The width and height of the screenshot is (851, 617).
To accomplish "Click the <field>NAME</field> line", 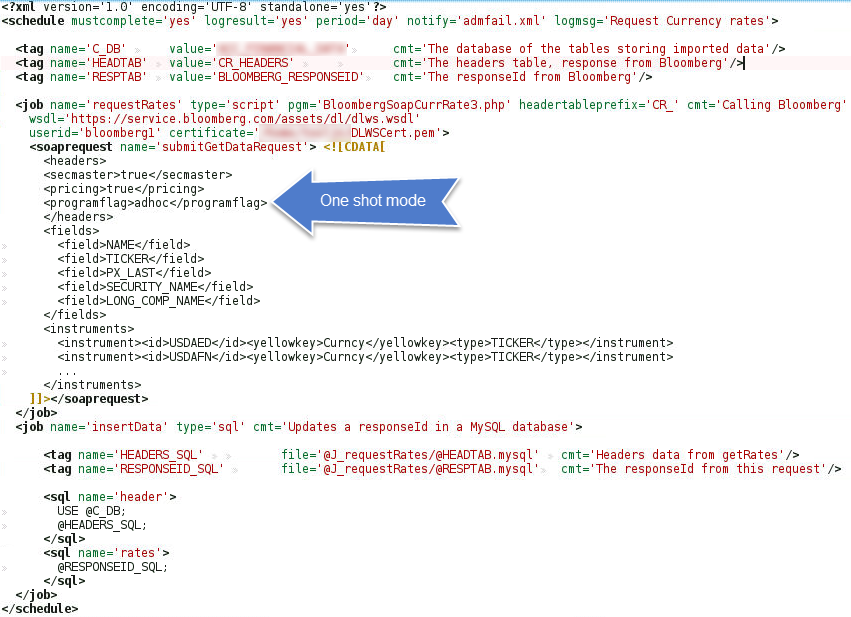I will (124, 245).
